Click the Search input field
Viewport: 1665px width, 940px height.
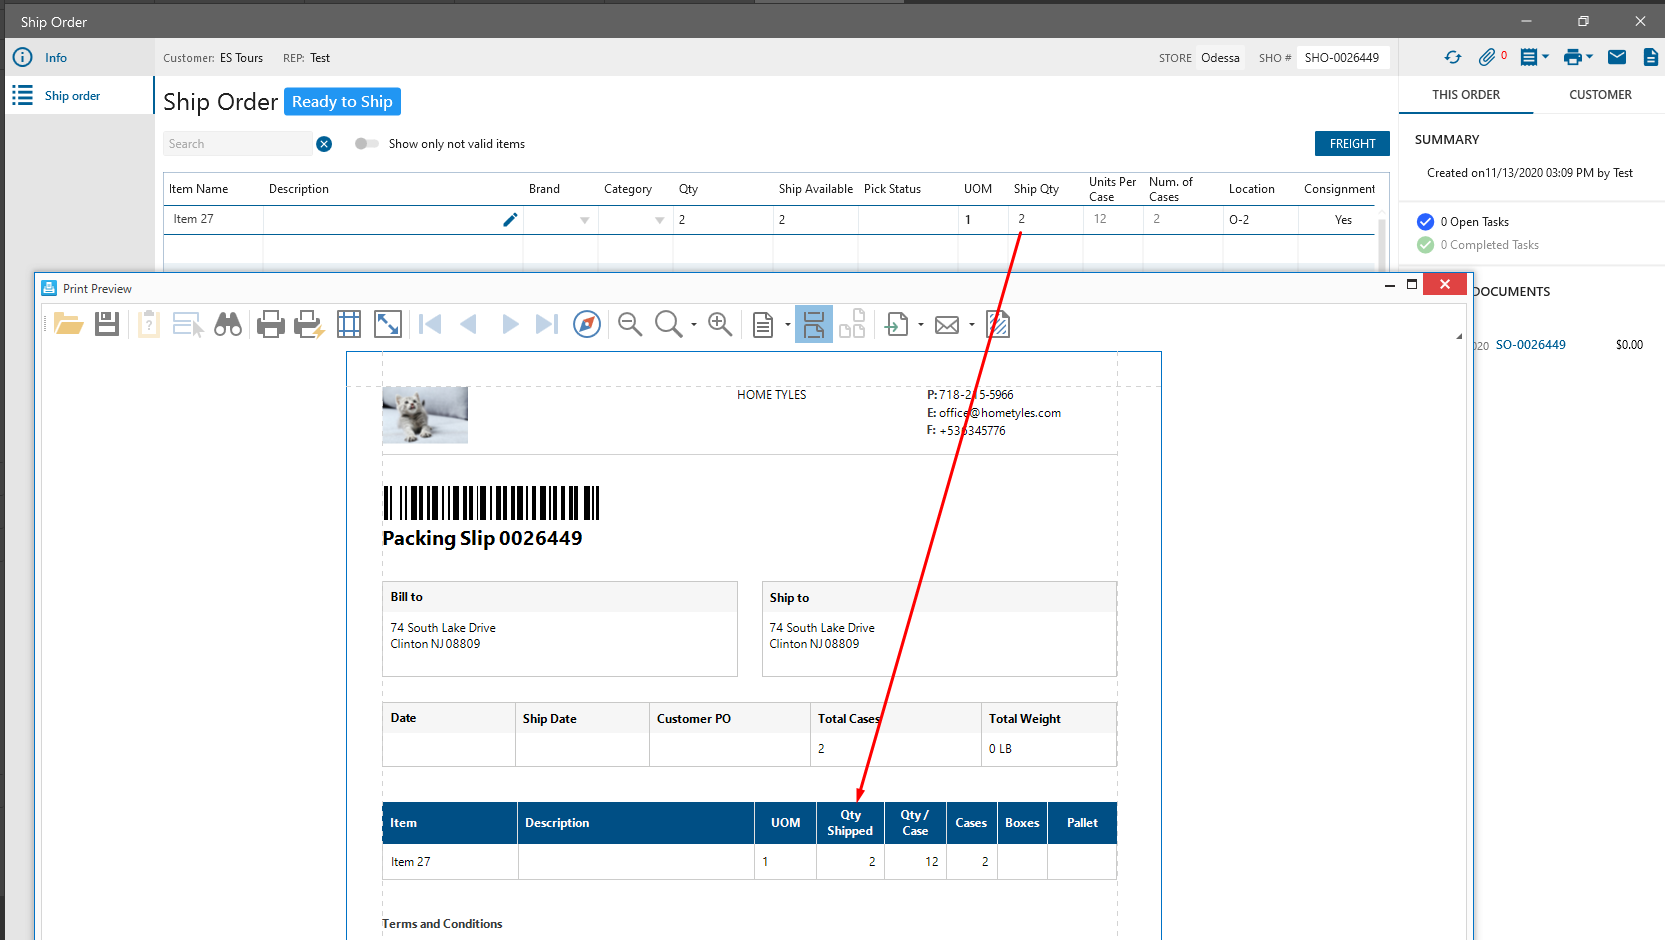pyautogui.click(x=238, y=144)
